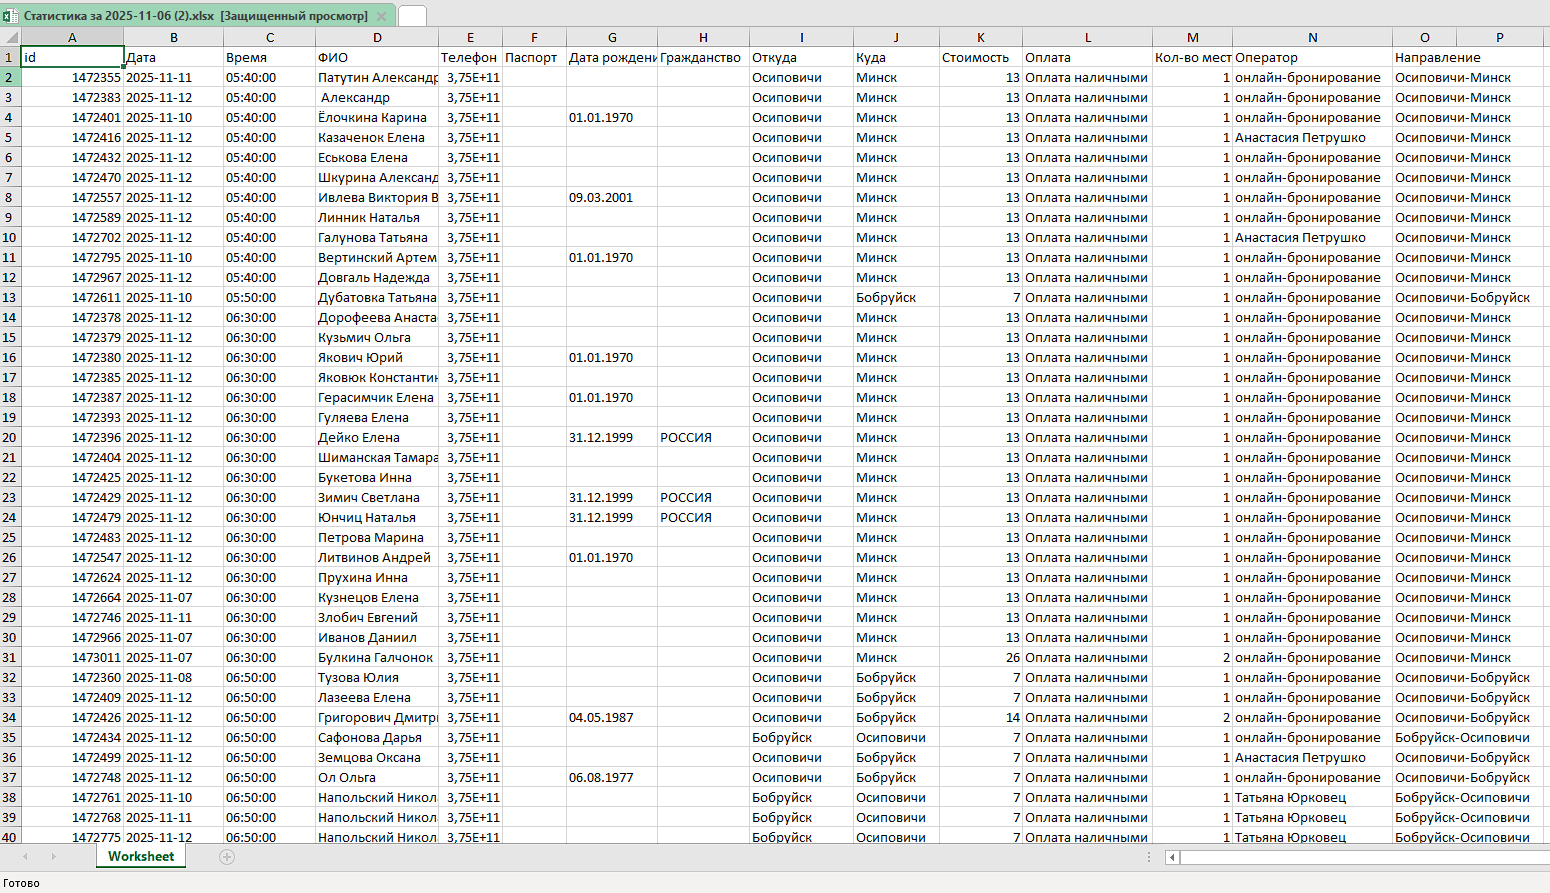Click the Excel file icon in document tab
This screenshot has width=1550, height=893.
point(10,16)
